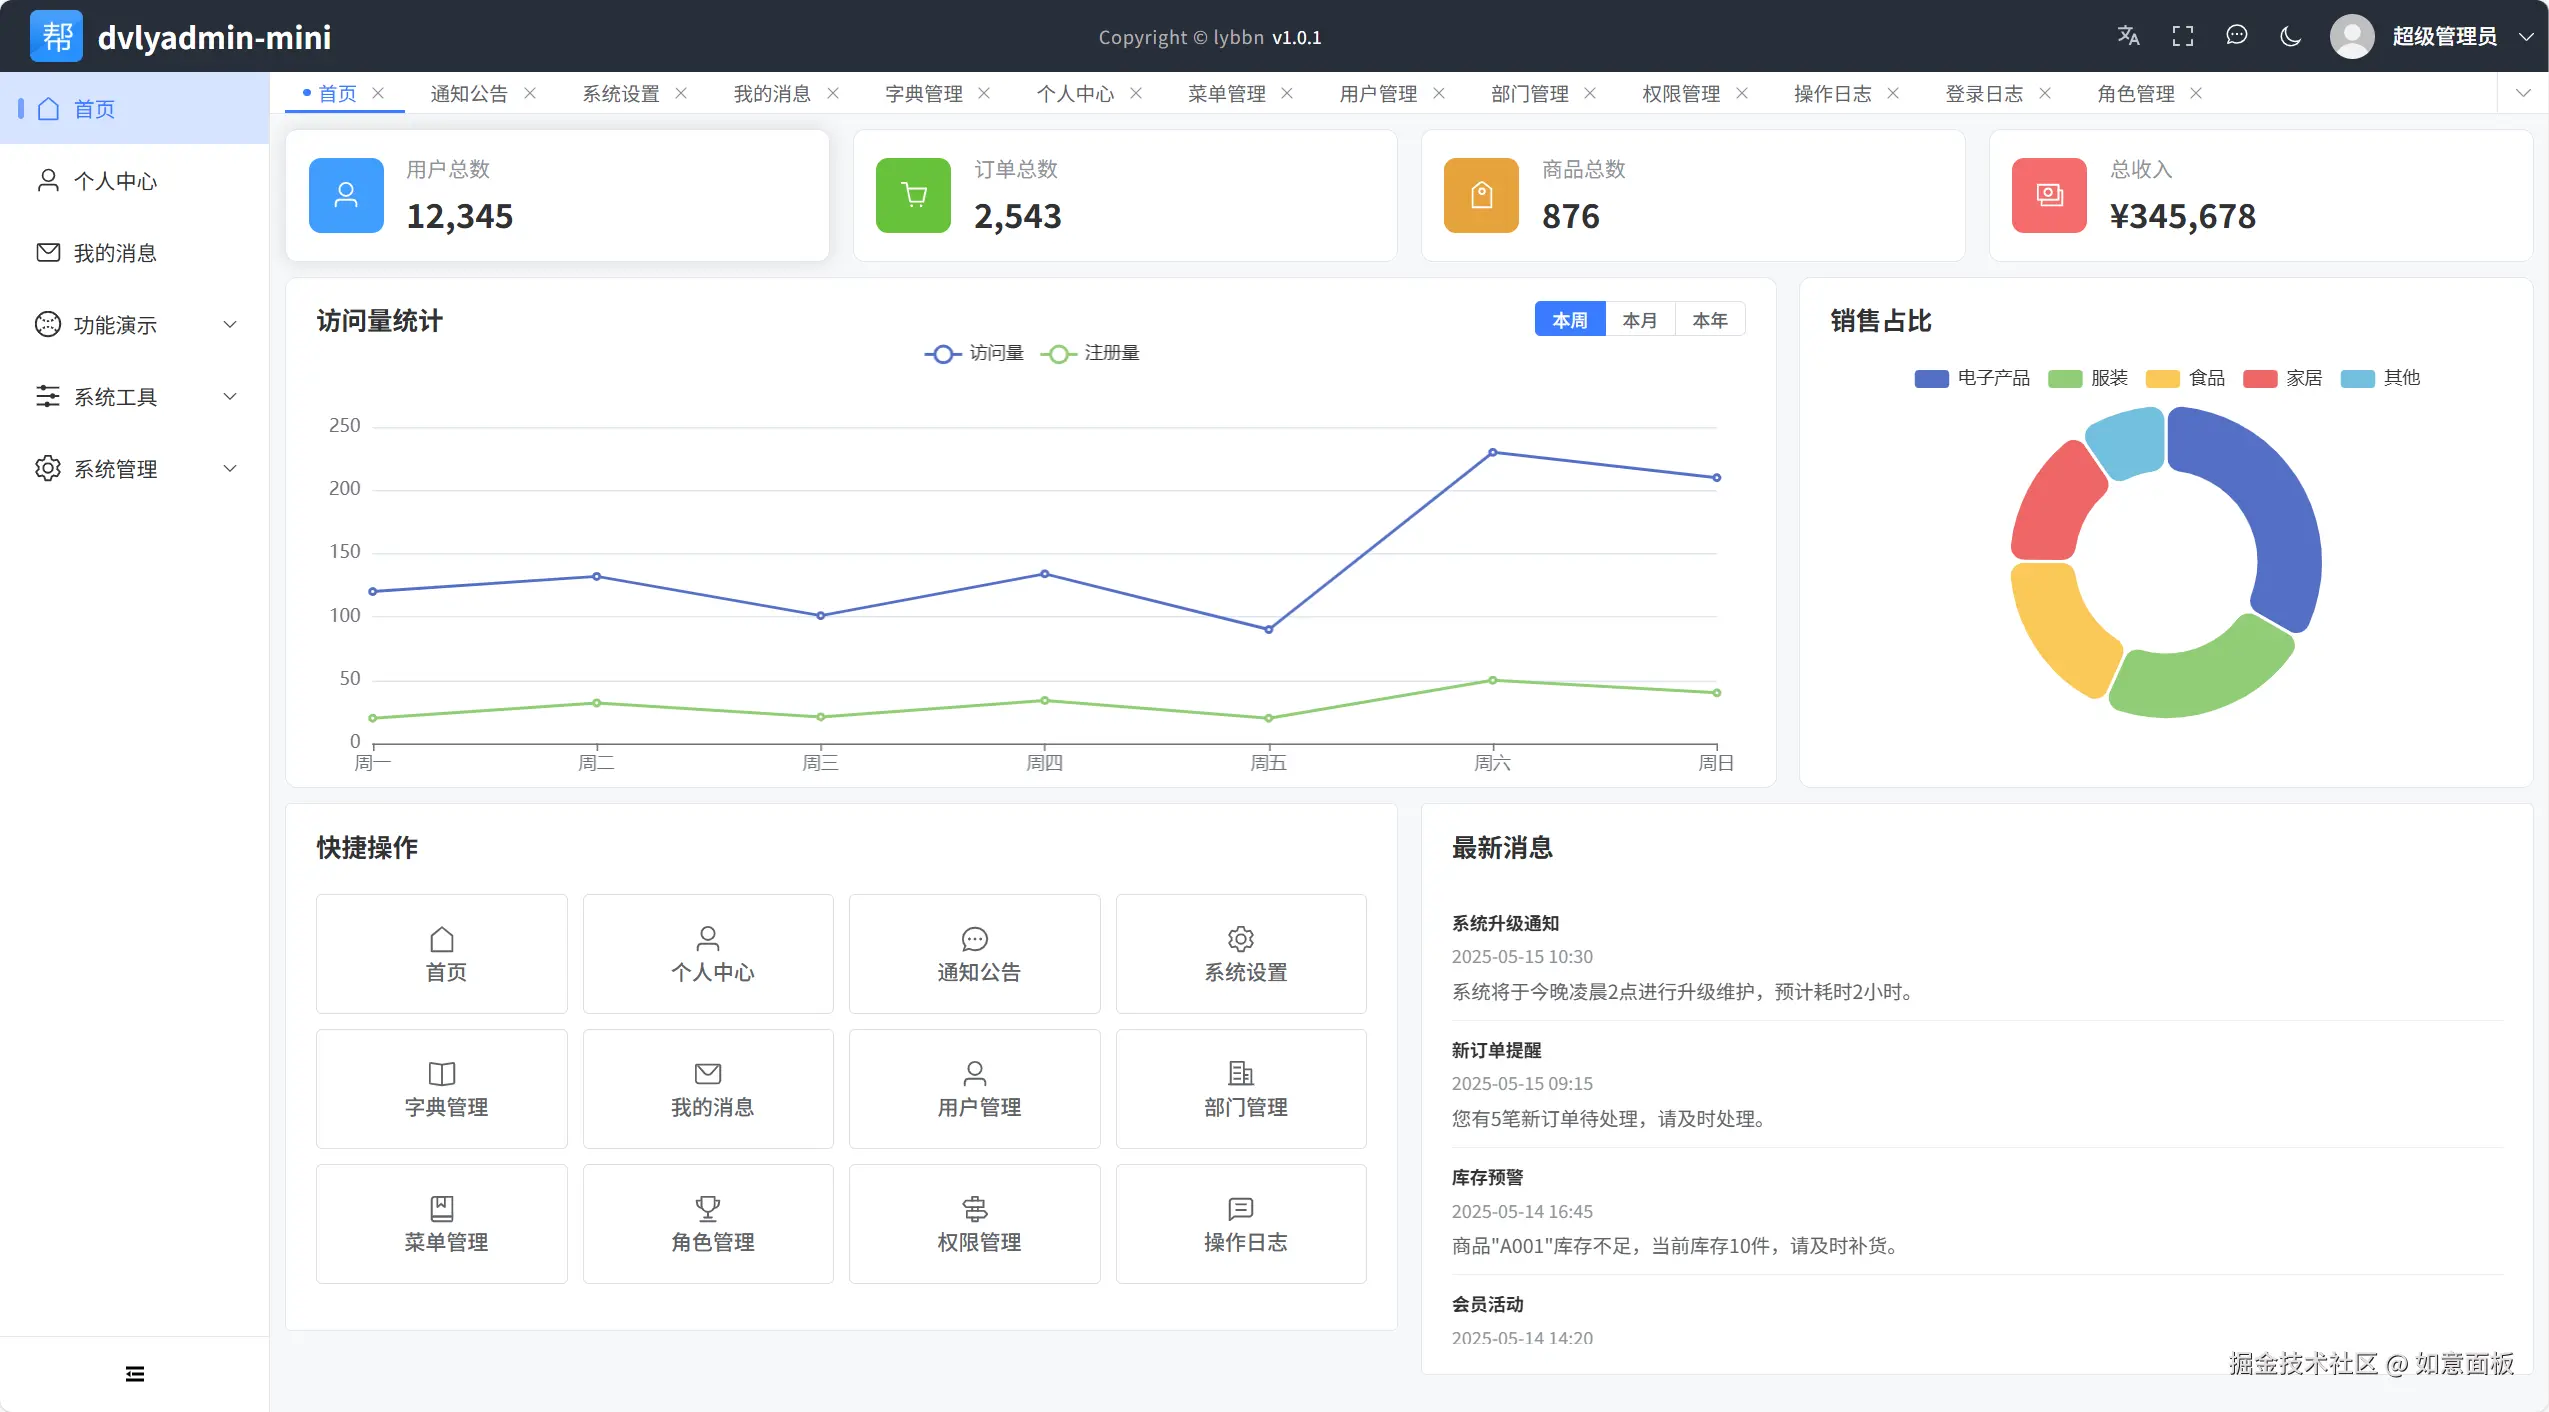Screen dimensions: 2549x1412
Task: Switch the chart to 本月 view
Action: (x=1639, y=320)
